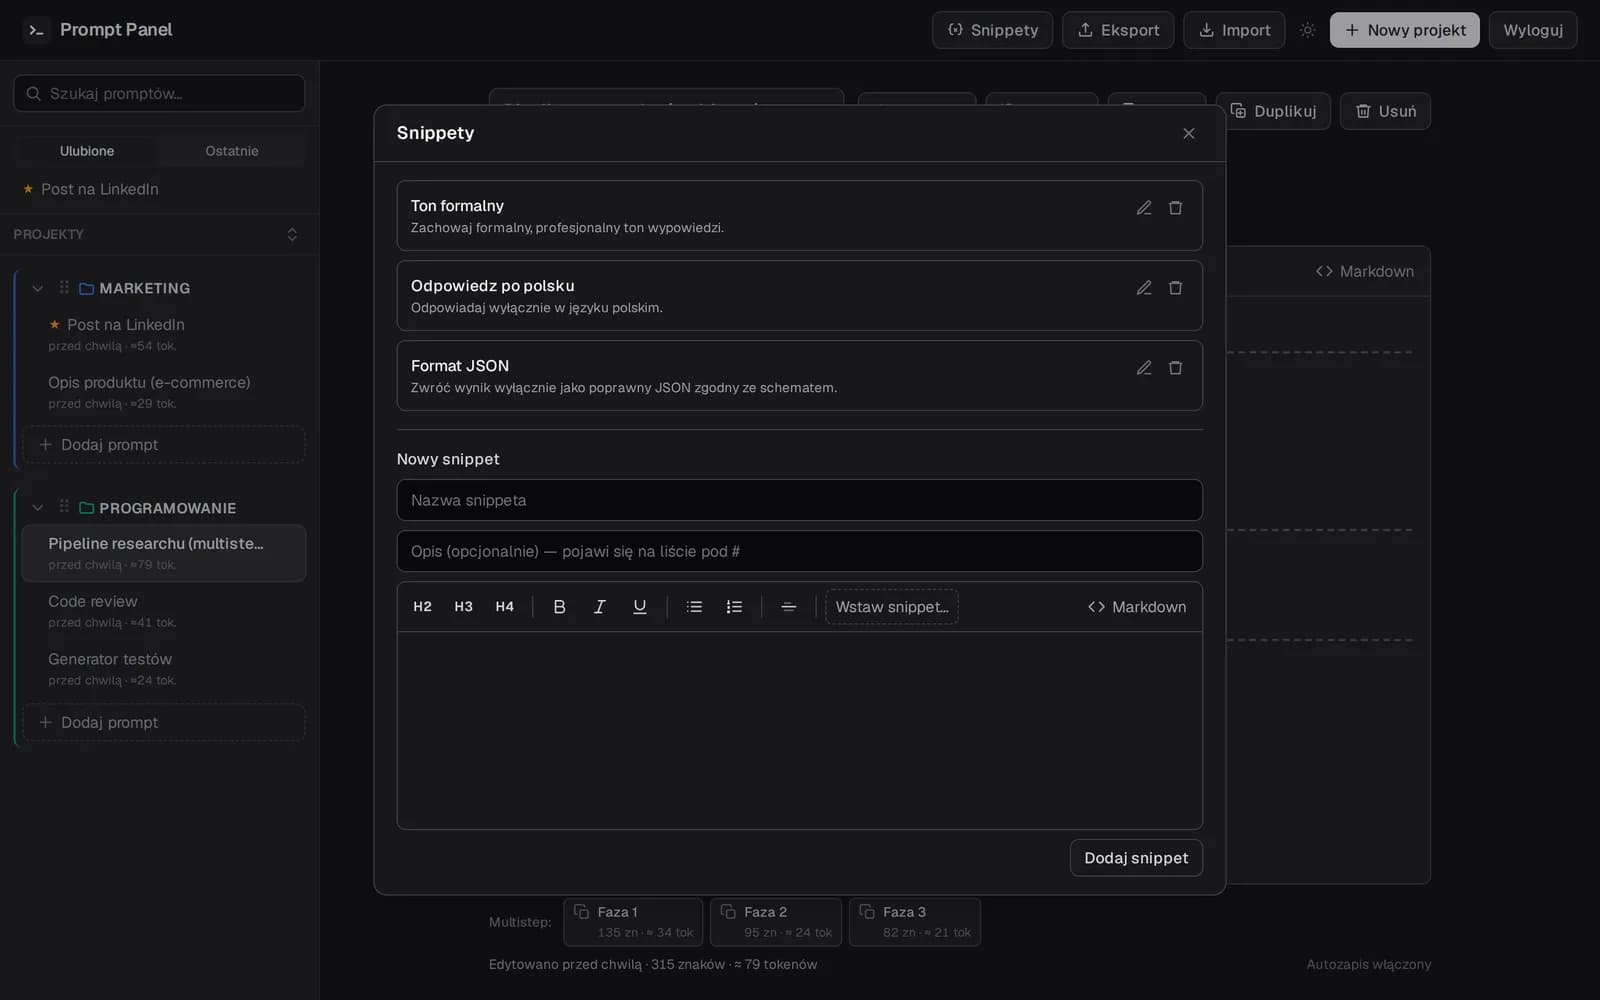Click the MARKETING folder icon
Screen dimensions: 1600x1000
click(x=86, y=289)
